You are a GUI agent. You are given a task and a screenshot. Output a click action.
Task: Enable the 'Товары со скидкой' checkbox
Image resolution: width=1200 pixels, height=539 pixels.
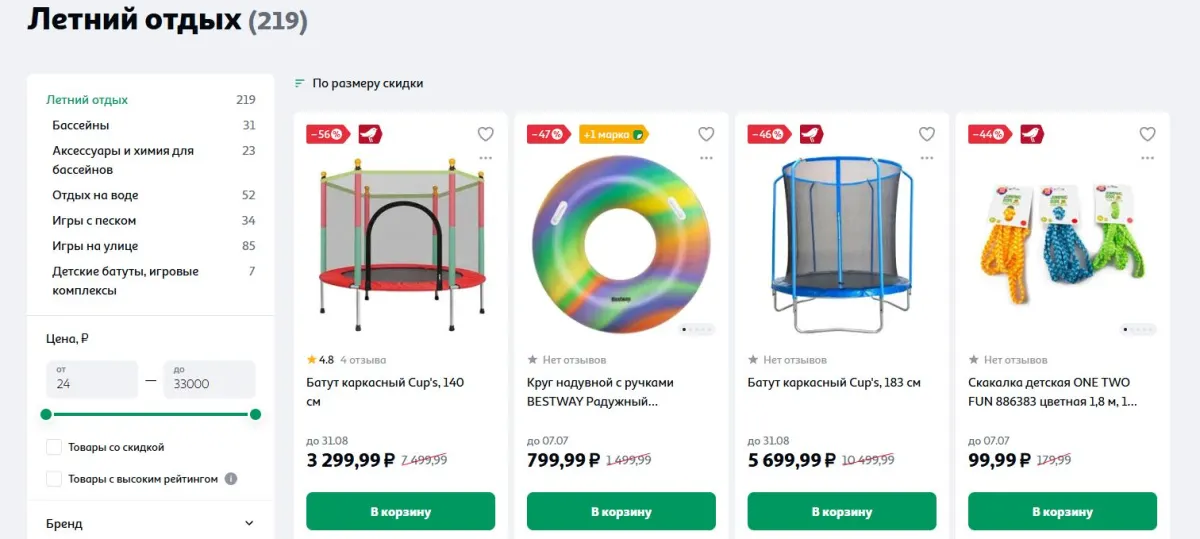tap(54, 447)
